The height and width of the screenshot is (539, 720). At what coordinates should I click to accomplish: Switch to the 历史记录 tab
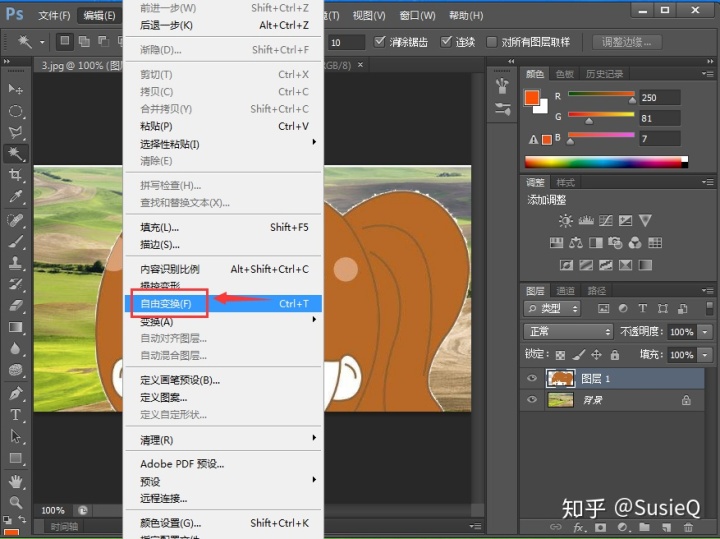(604, 74)
